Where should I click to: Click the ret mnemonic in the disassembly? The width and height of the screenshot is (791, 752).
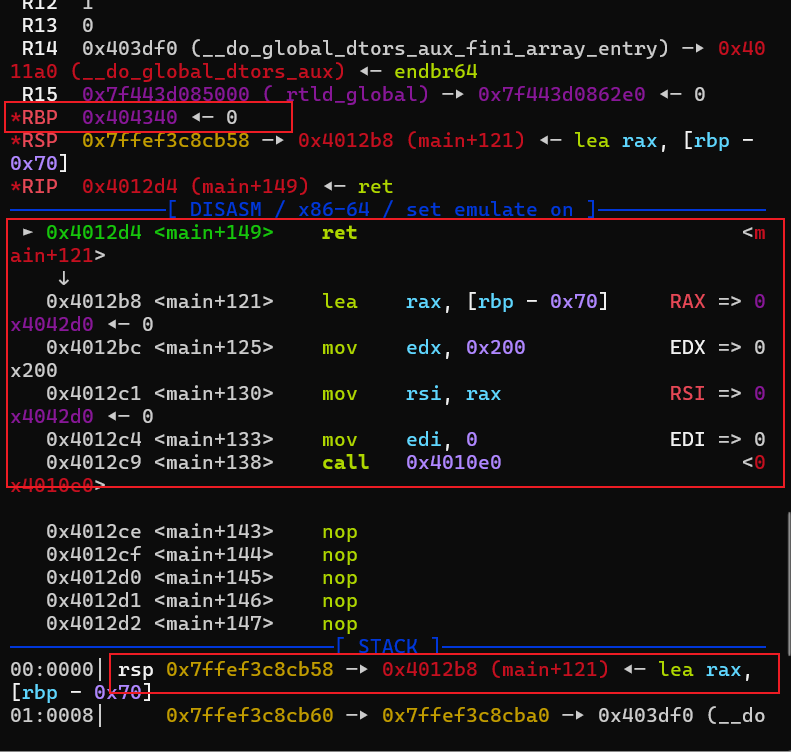tap(340, 233)
